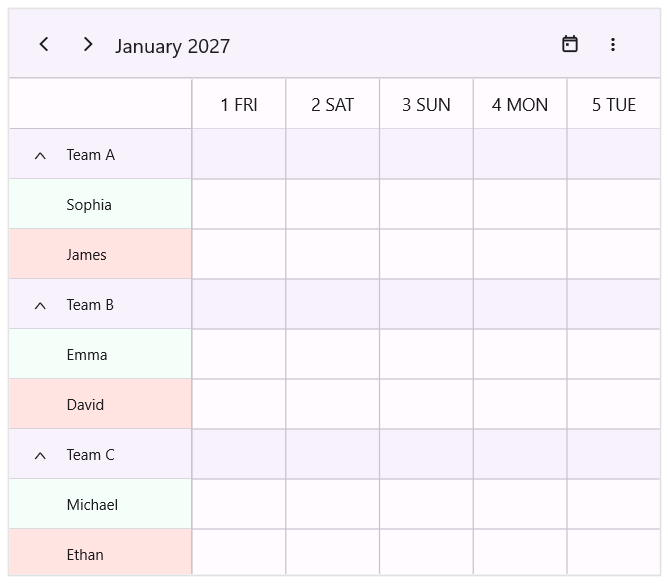Click the 5 TUE column header

click(x=614, y=104)
